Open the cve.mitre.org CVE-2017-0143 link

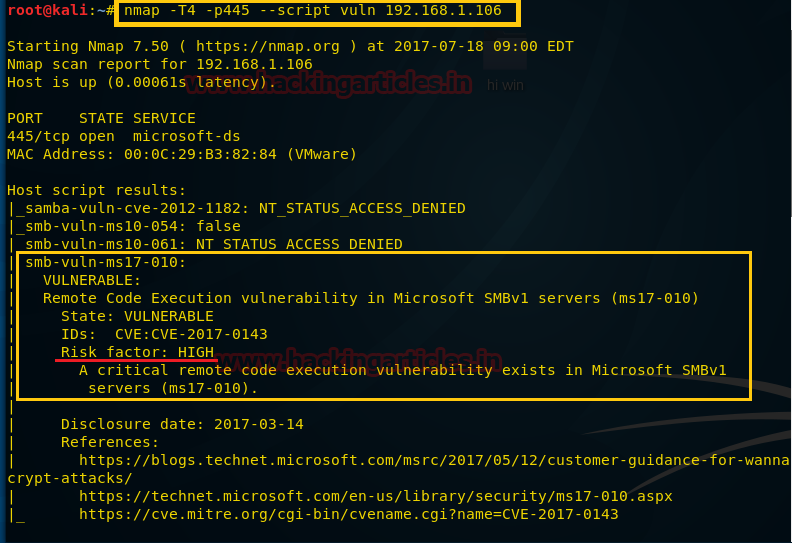pos(348,514)
